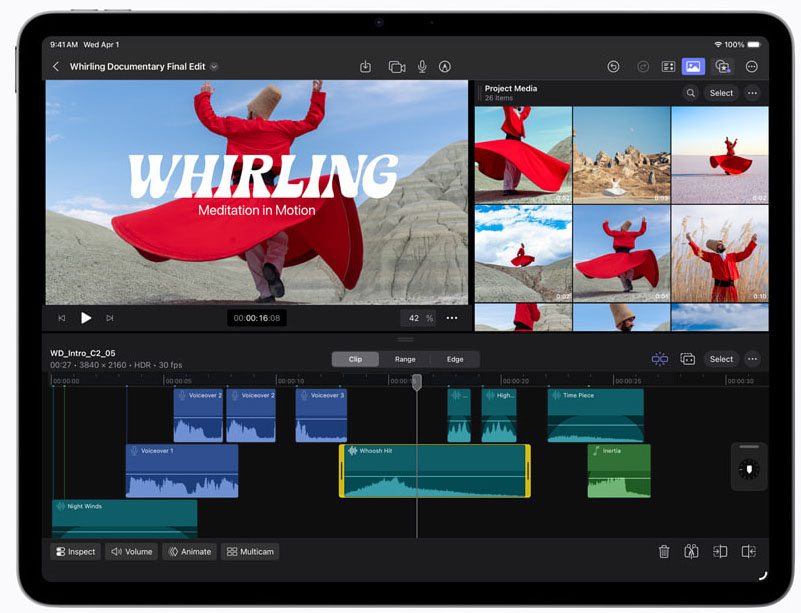This screenshot has width=801, height=613.
Task: Toggle the photo media browser button
Action: tap(692, 67)
